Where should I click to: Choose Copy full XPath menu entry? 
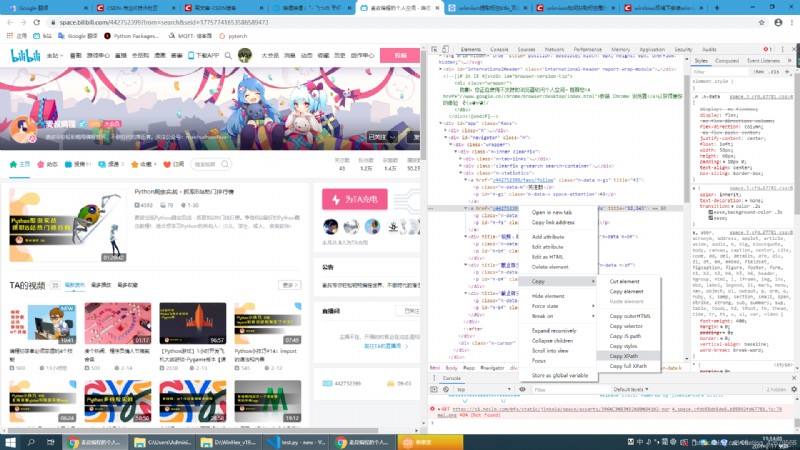click(x=628, y=366)
